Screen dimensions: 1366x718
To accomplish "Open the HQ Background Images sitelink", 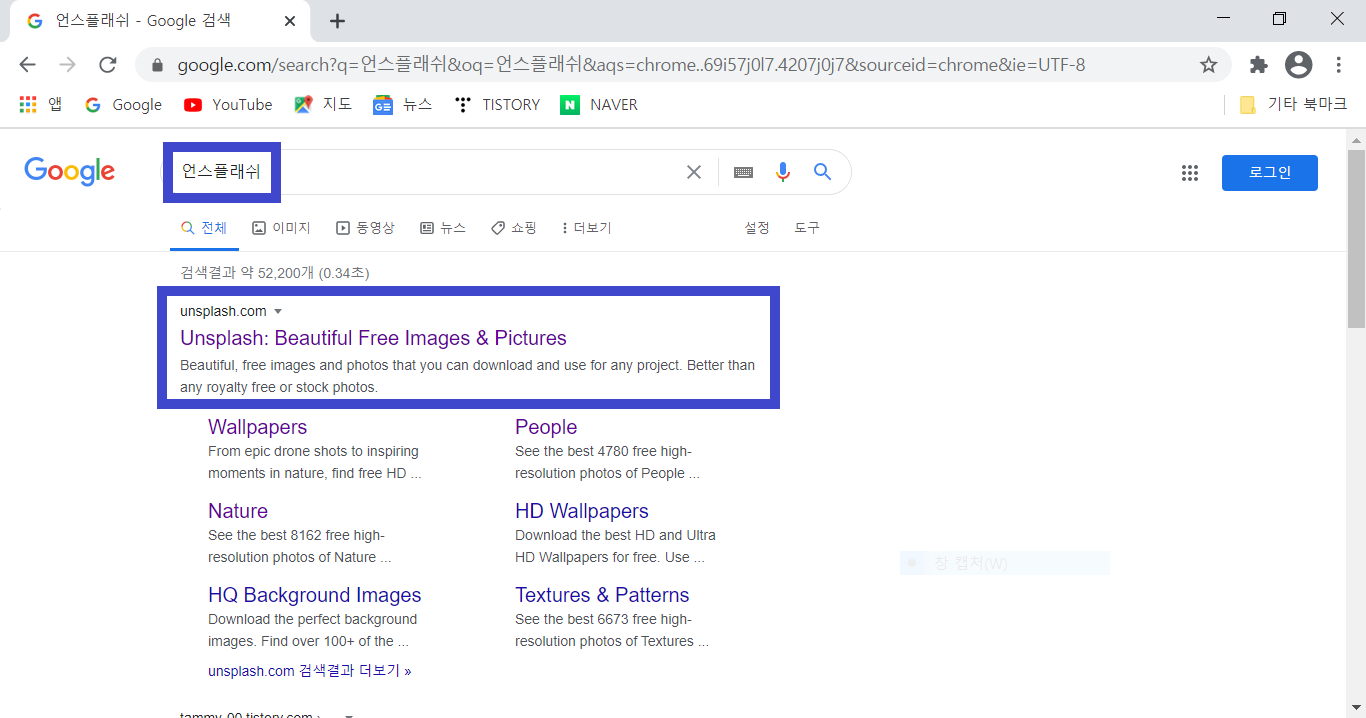I will tap(315, 595).
